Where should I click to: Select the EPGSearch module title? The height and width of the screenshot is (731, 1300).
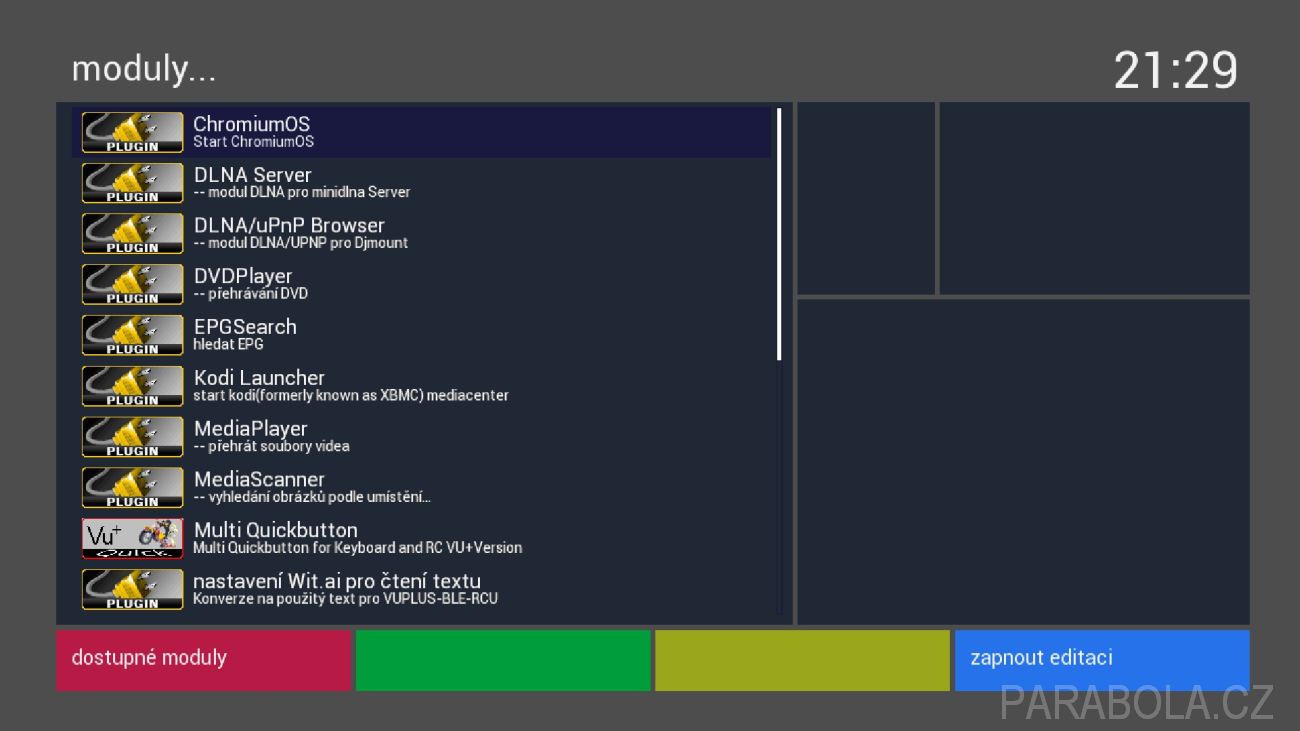coord(245,327)
